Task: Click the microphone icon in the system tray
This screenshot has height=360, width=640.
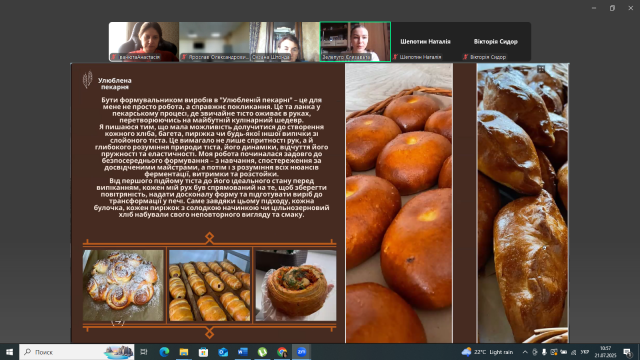Action: [x=544, y=352]
